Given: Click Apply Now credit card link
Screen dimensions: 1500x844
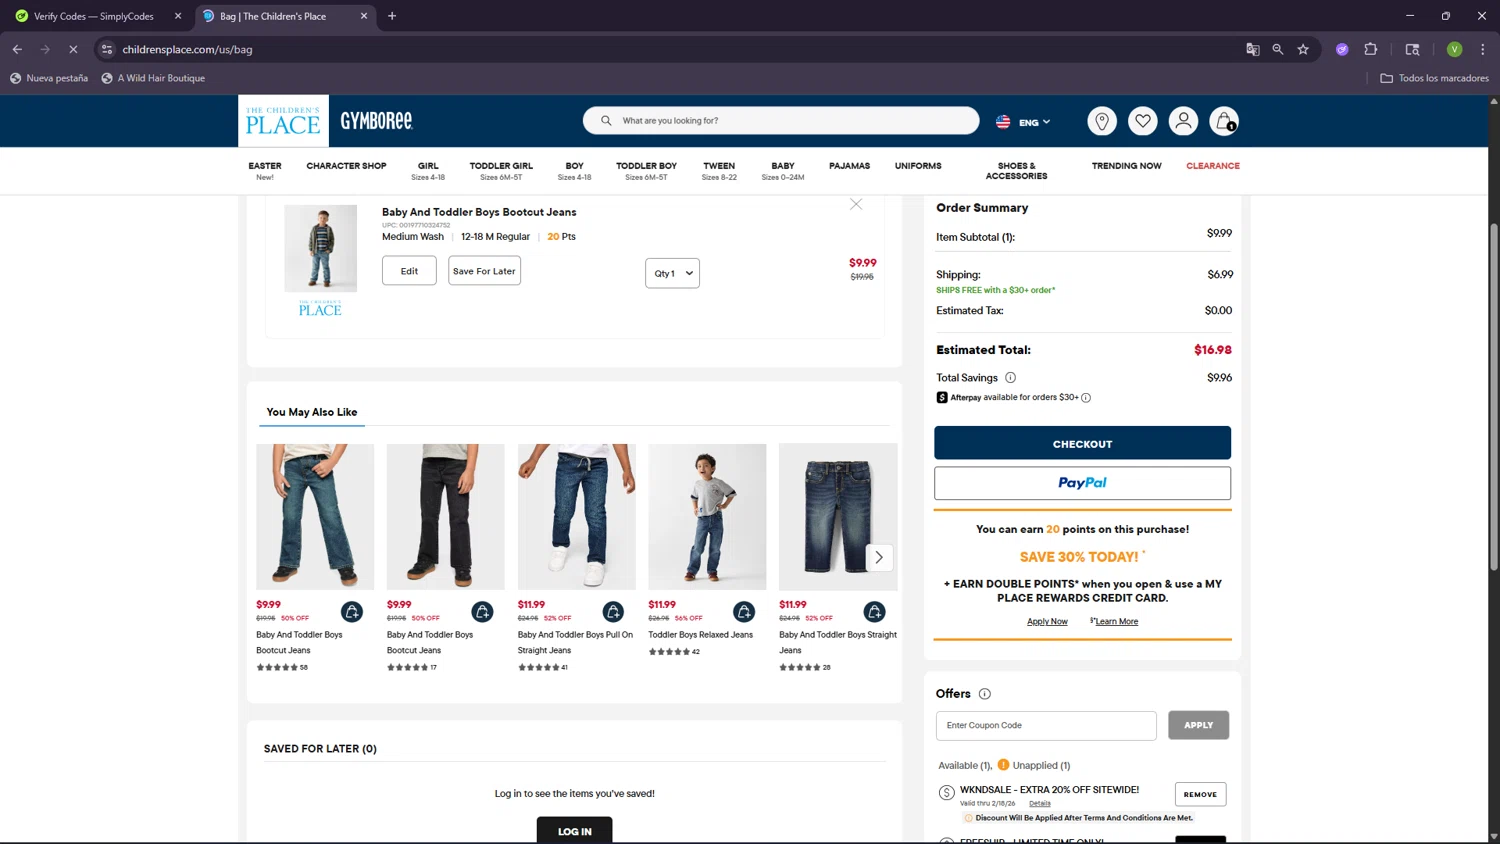Looking at the screenshot, I should coord(1047,622).
